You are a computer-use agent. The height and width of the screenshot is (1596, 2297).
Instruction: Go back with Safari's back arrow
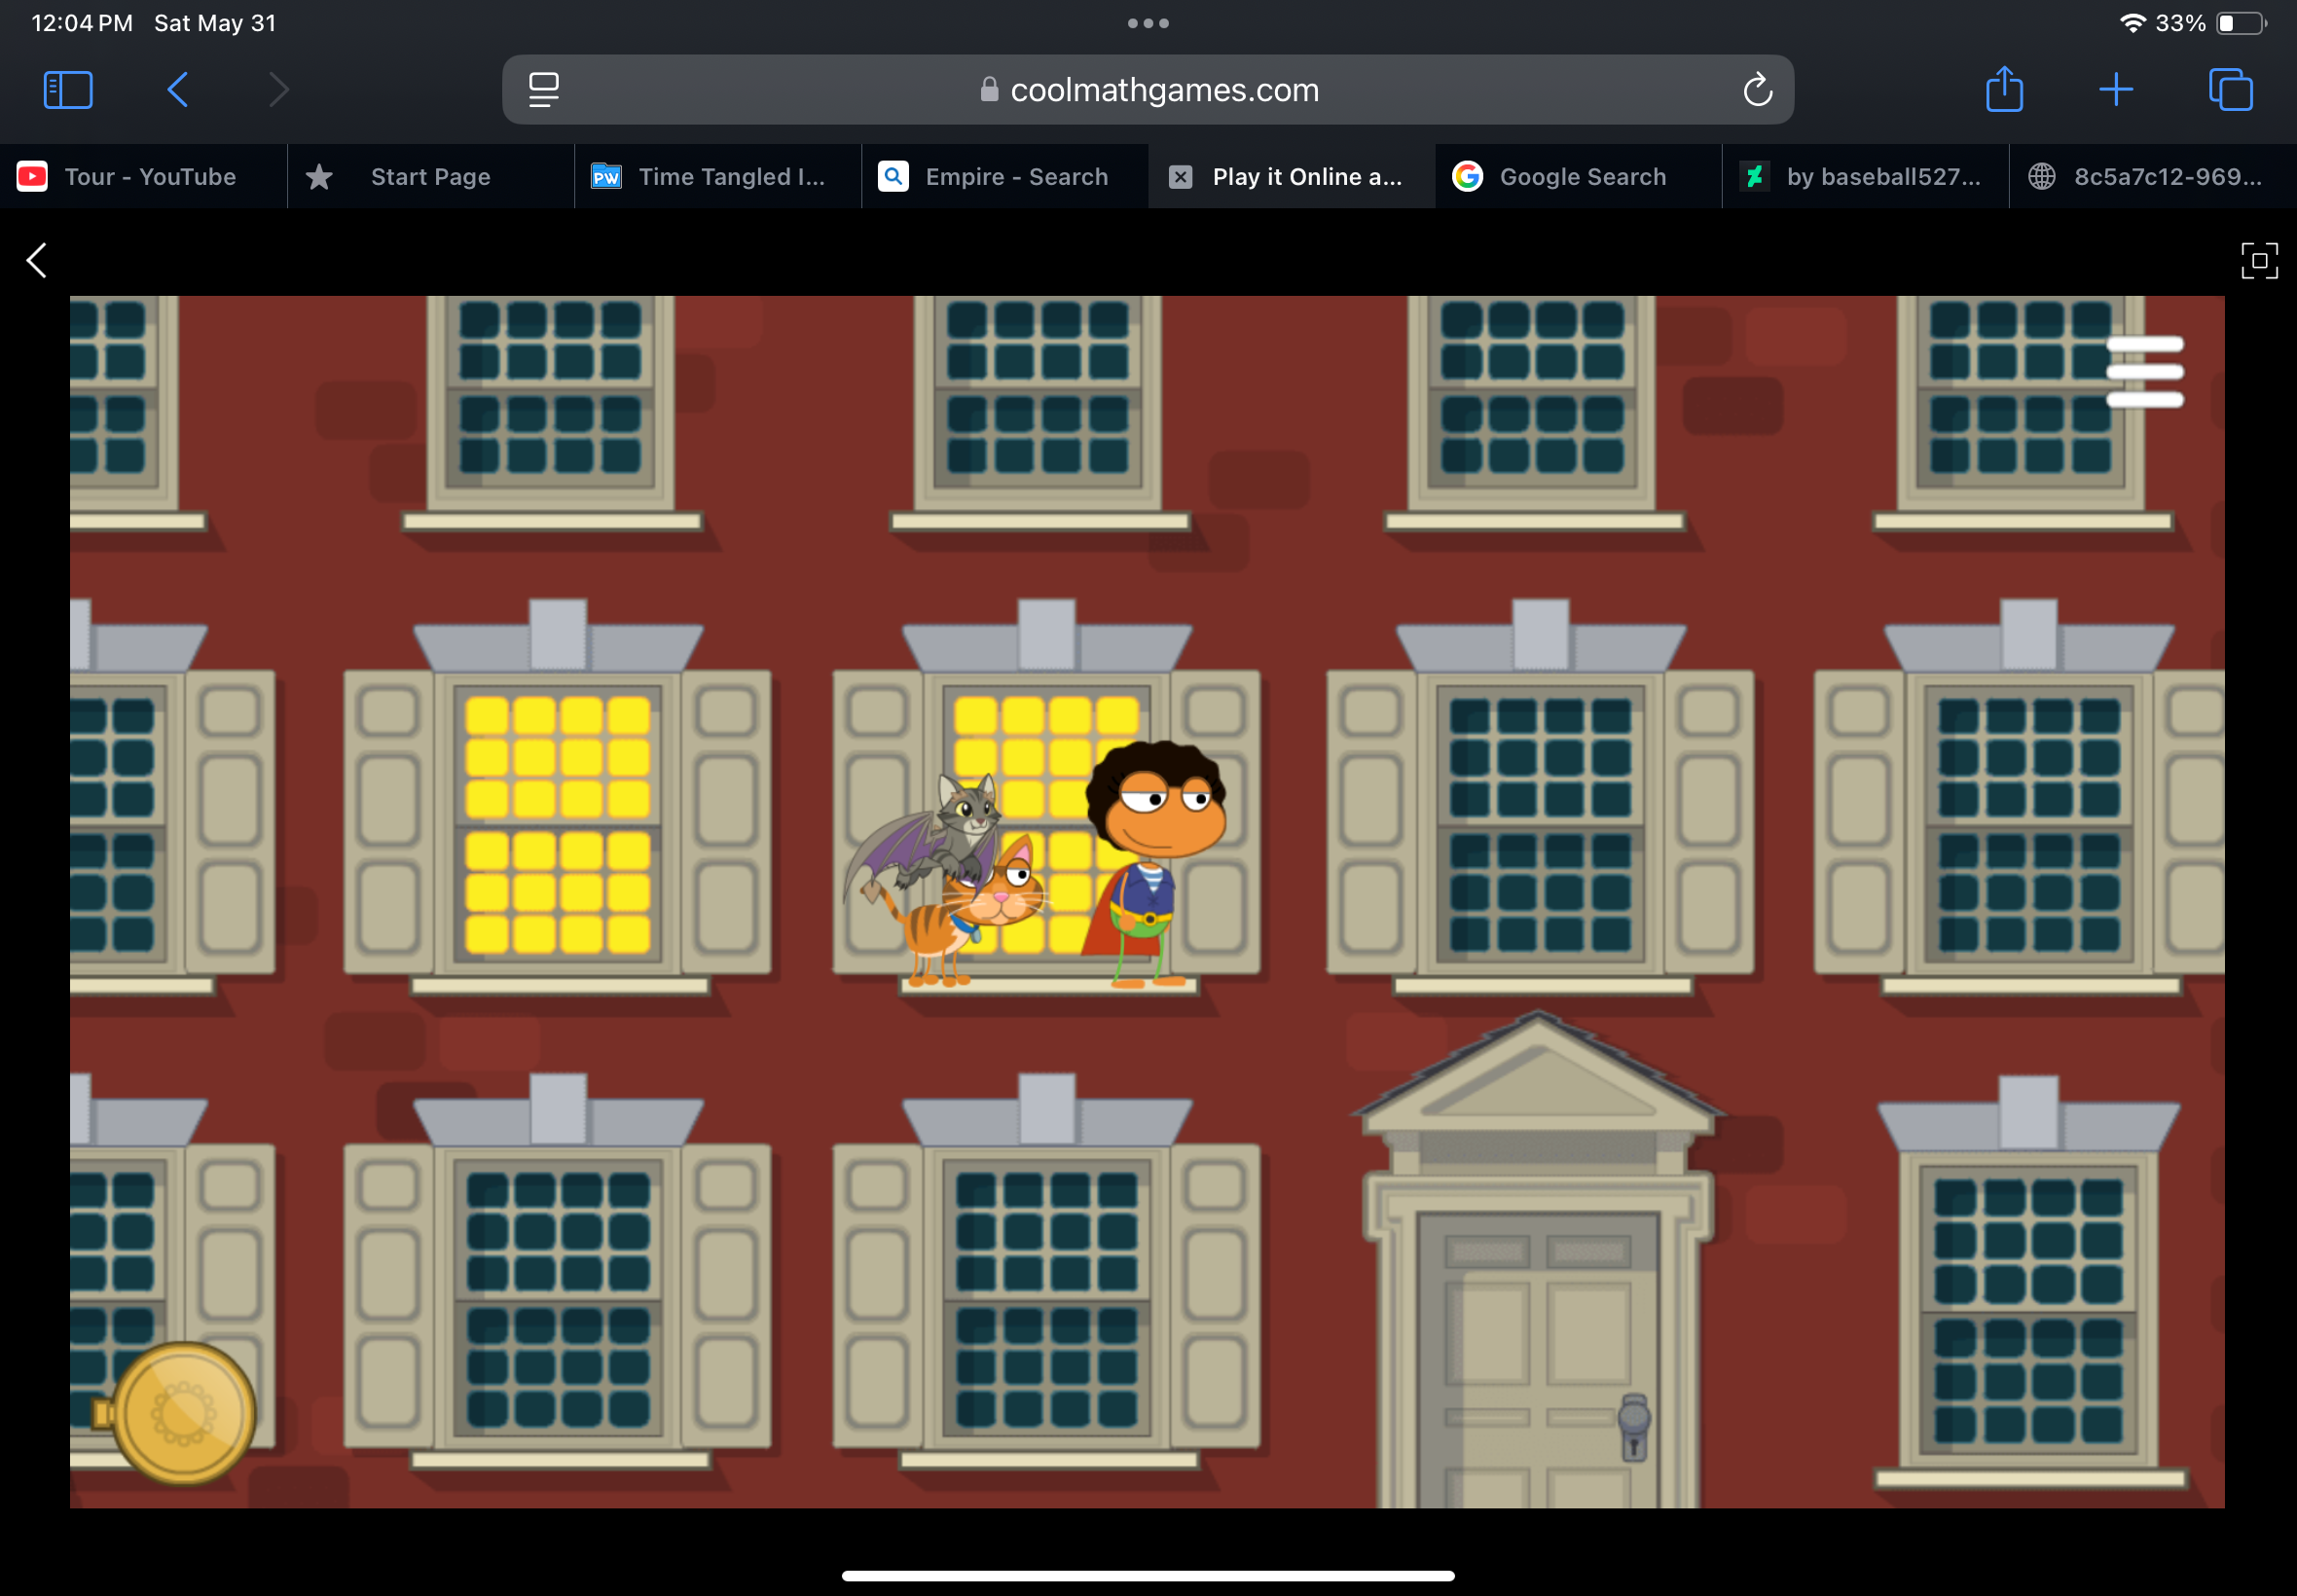click(177, 90)
